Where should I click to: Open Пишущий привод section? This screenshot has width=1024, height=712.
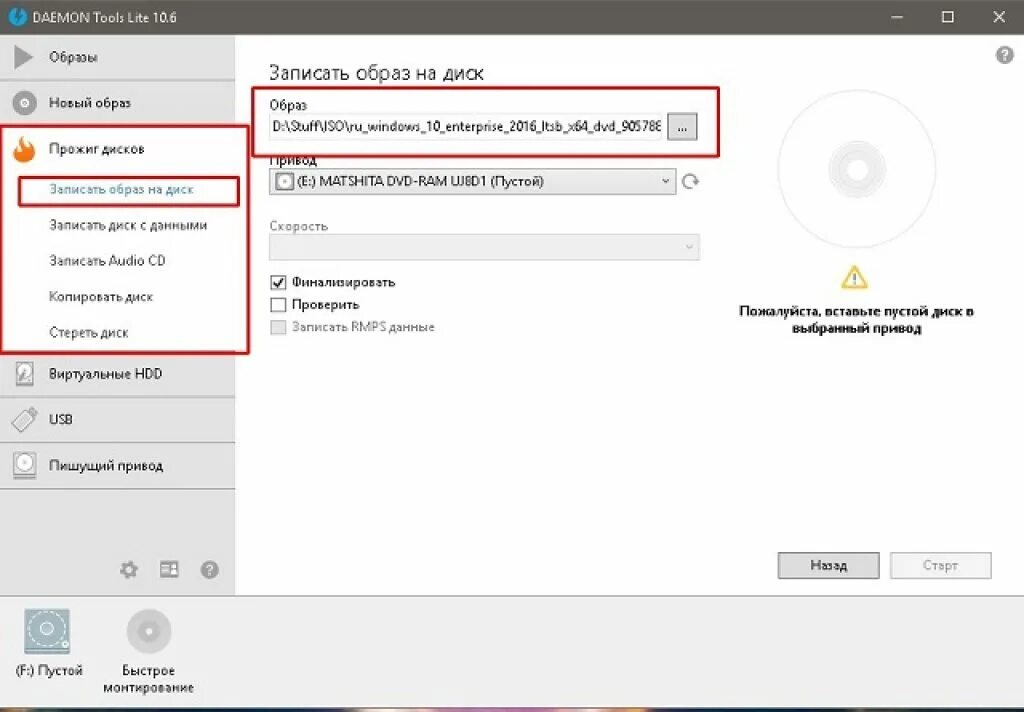coord(118,465)
